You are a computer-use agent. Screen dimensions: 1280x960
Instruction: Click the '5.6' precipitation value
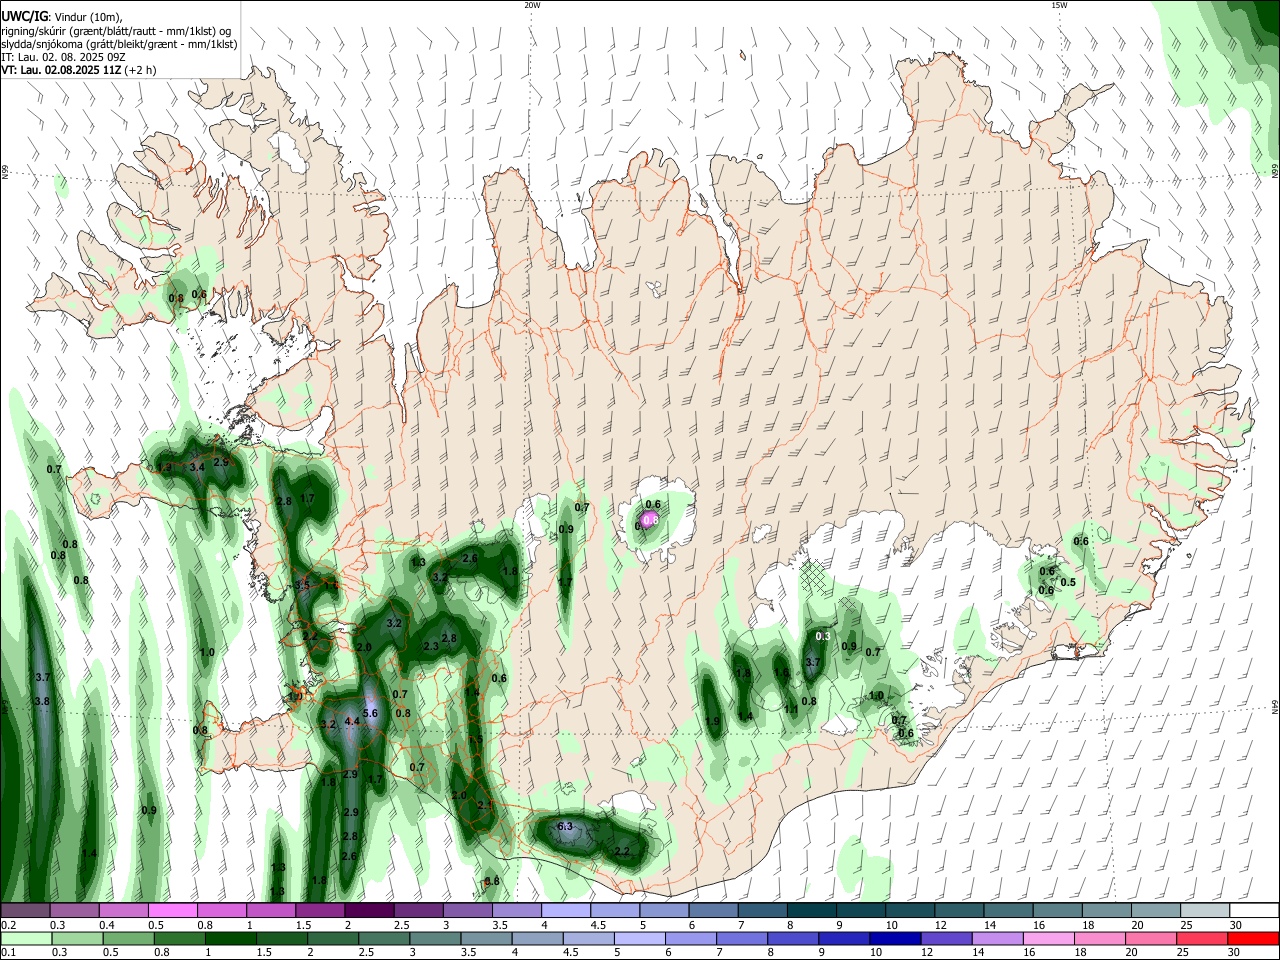point(370,713)
